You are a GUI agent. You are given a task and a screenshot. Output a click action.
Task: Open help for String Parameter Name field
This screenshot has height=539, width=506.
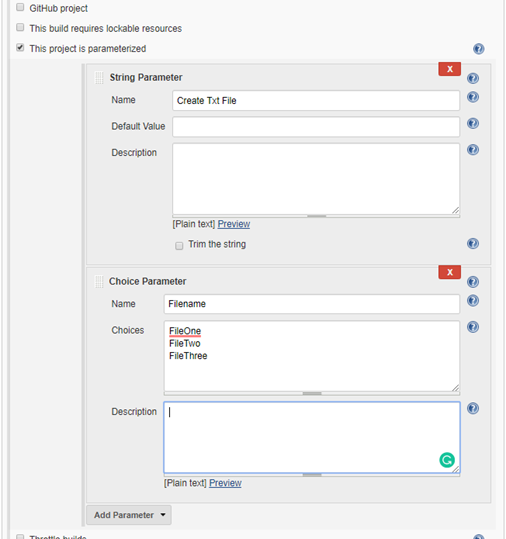[473, 97]
